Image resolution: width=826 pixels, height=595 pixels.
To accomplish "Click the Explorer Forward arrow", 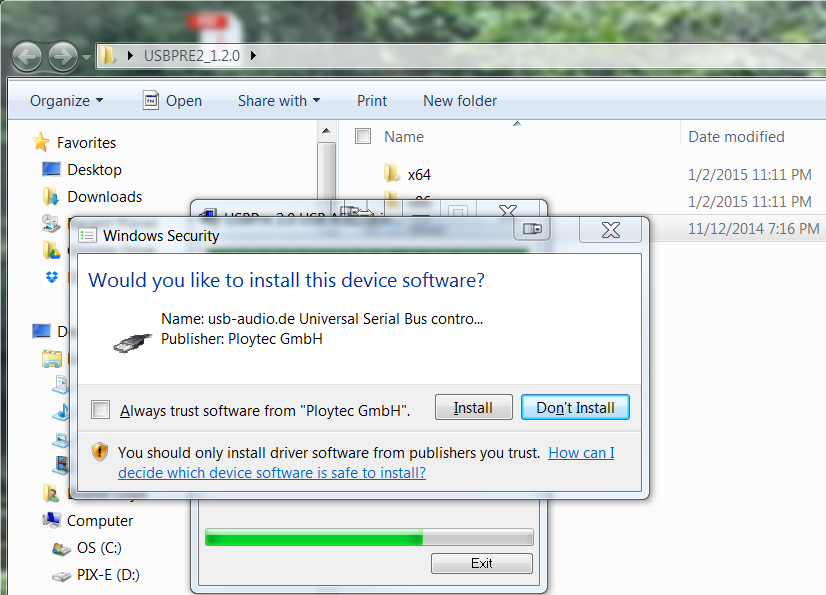I will tap(63, 56).
